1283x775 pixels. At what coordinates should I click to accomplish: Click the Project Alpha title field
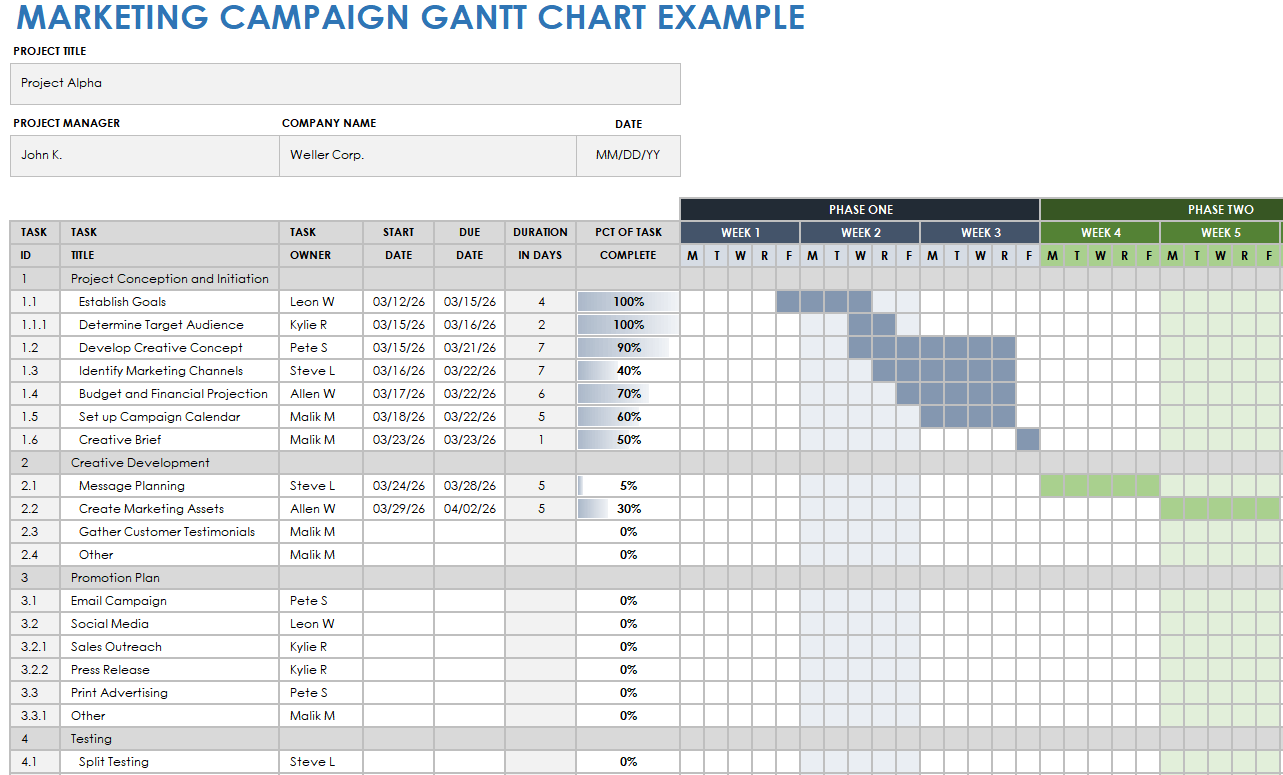345,84
